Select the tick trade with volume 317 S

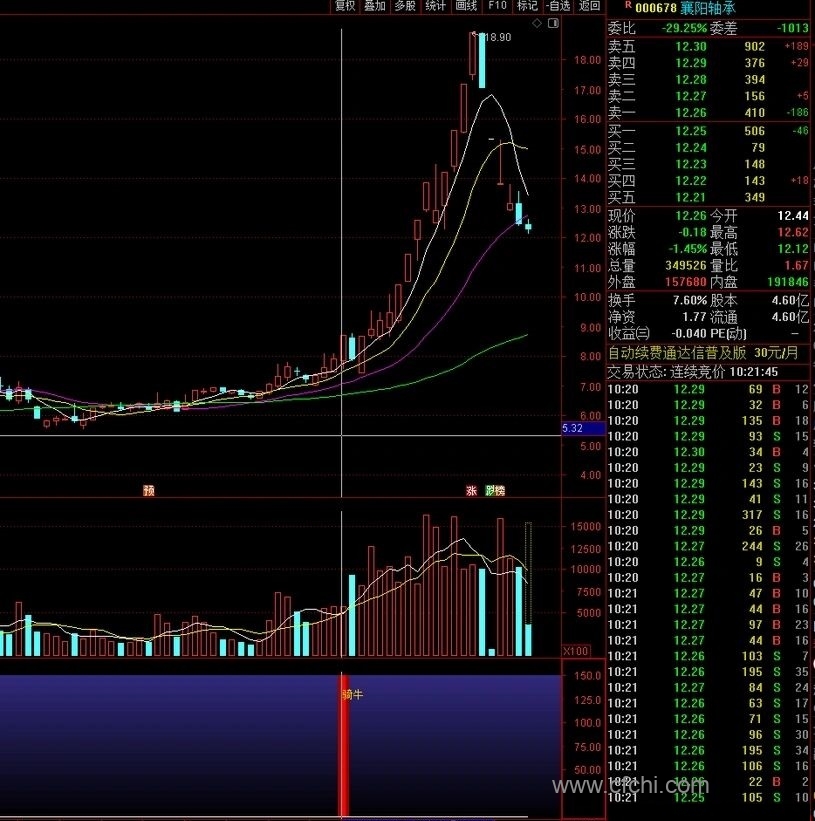pyautogui.click(x=708, y=515)
